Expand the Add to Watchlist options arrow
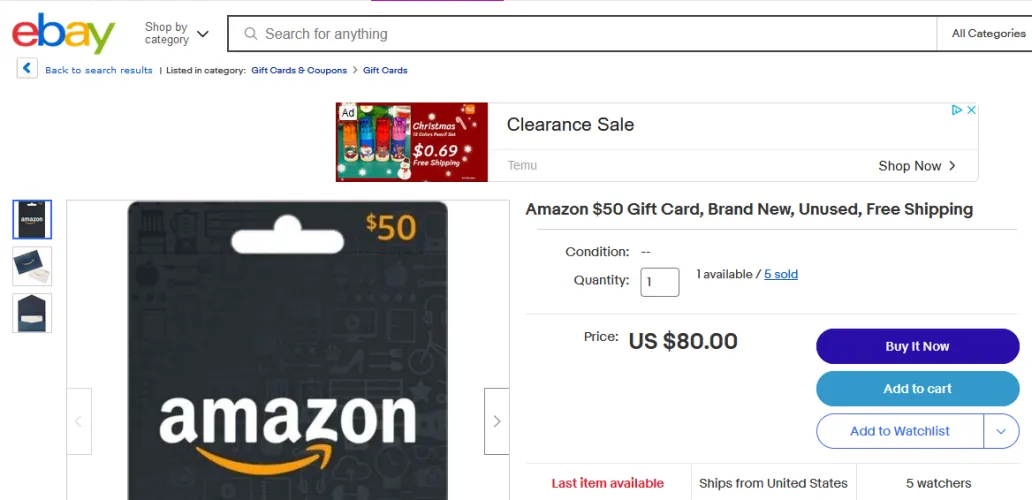Image resolution: width=1032 pixels, height=500 pixels. pyautogui.click(x=1001, y=431)
